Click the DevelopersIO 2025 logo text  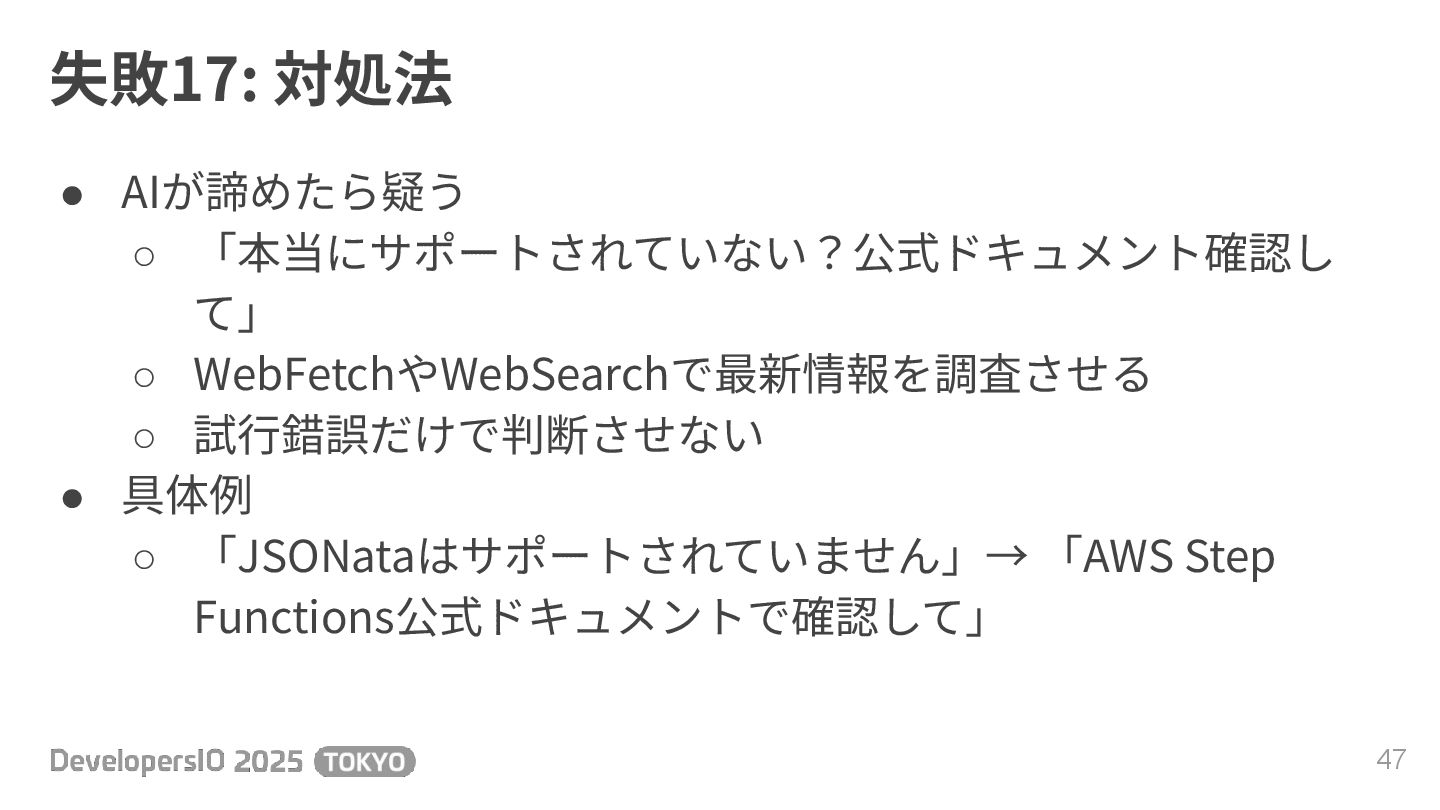pyautogui.click(x=176, y=762)
